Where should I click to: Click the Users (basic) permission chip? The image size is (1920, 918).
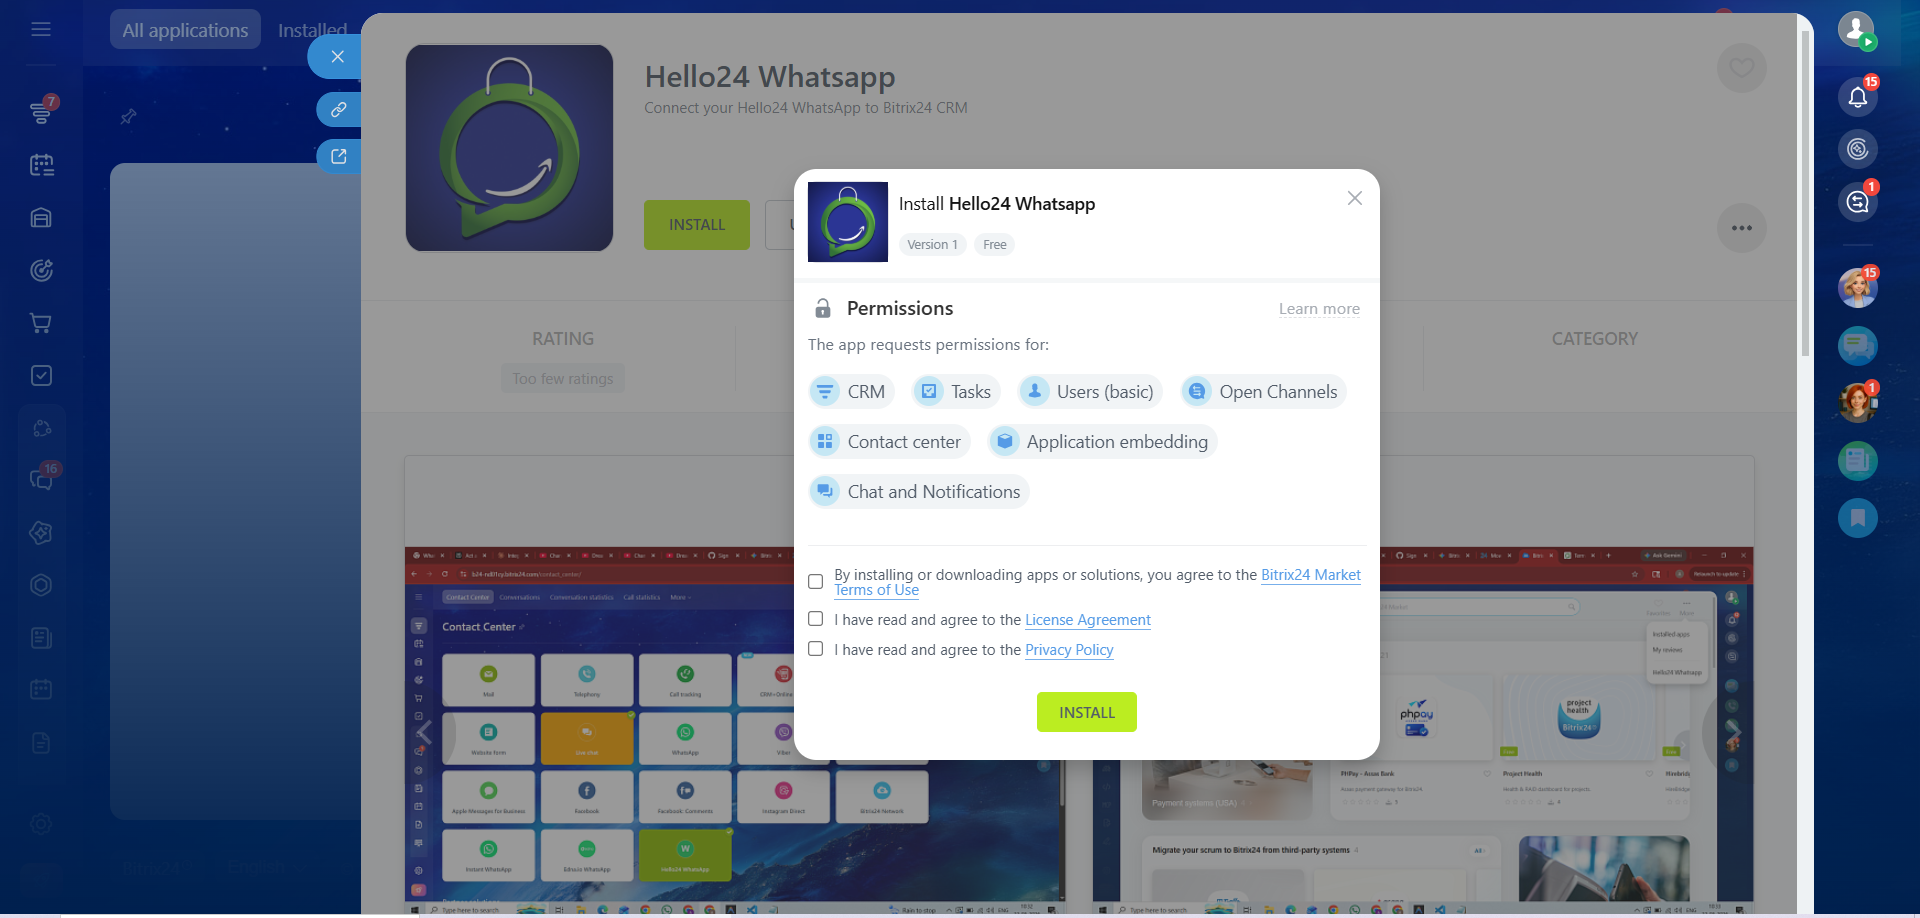pyautogui.click(x=1090, y=392)
